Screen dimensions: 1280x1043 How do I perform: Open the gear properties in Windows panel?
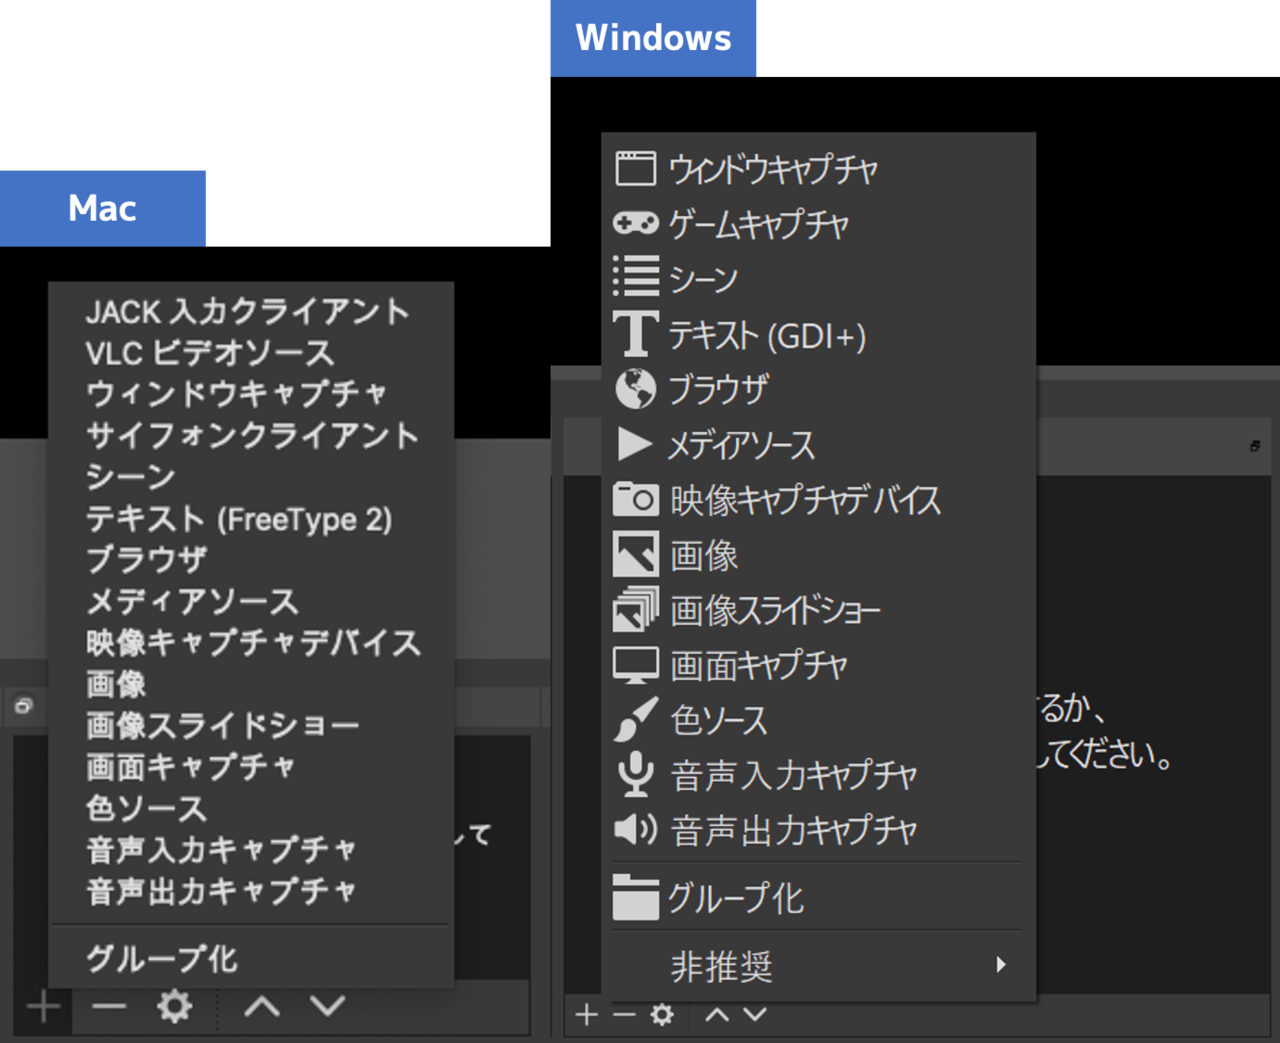click(x=661, y=1015)
